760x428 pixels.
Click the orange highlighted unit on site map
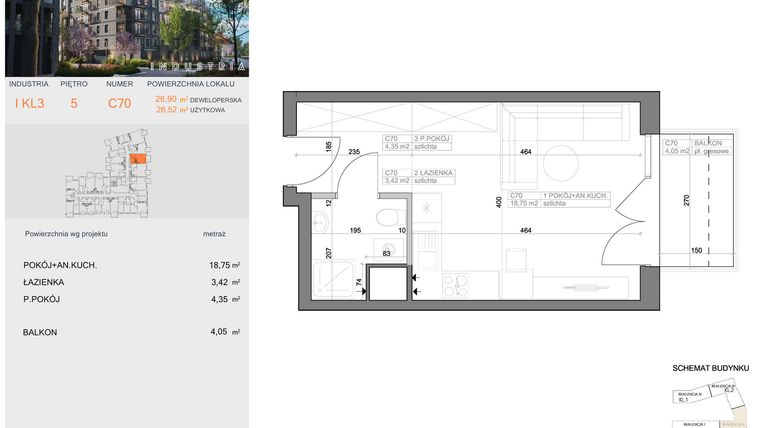pos(139,159)
